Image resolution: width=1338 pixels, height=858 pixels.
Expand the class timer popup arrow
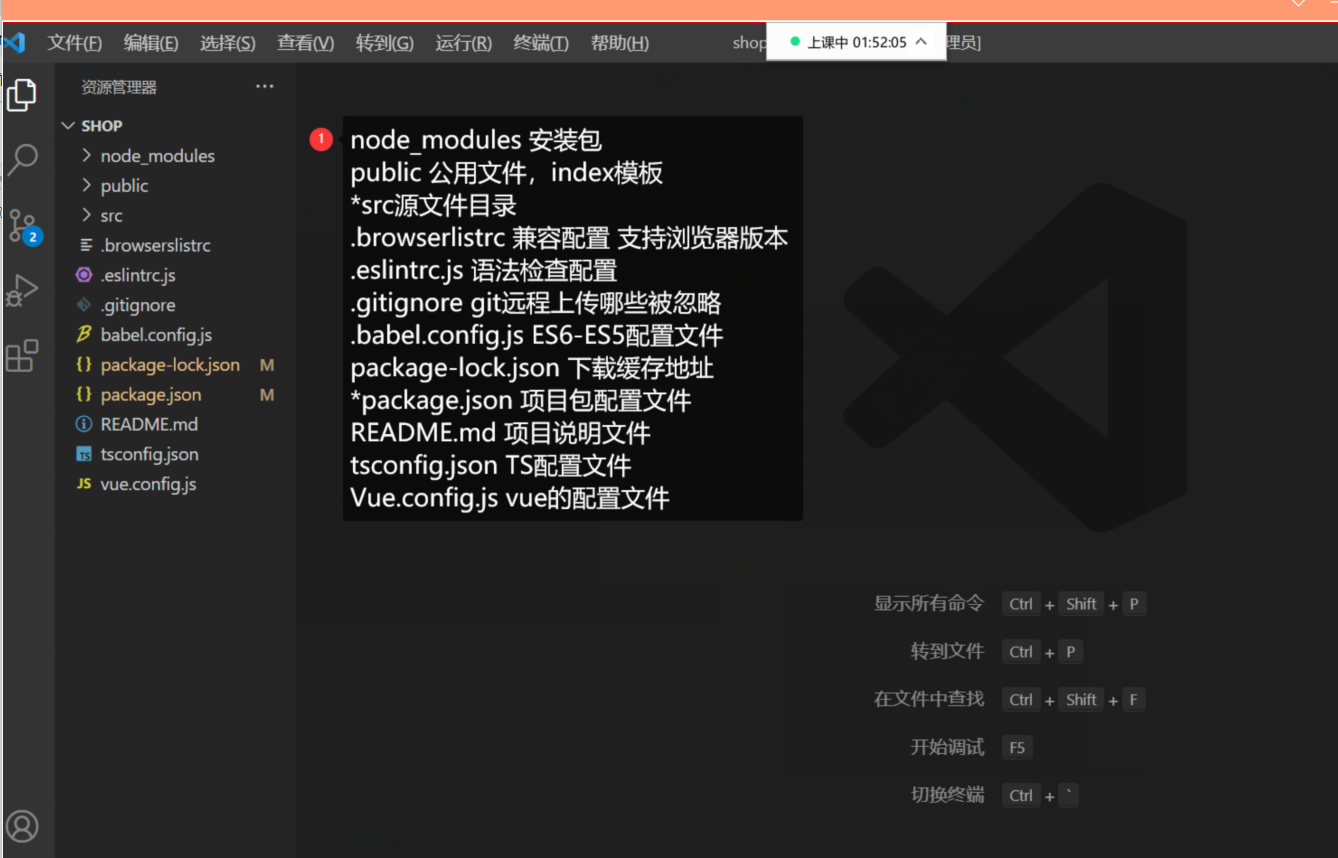pyautogui.click(x=921, y=42)
